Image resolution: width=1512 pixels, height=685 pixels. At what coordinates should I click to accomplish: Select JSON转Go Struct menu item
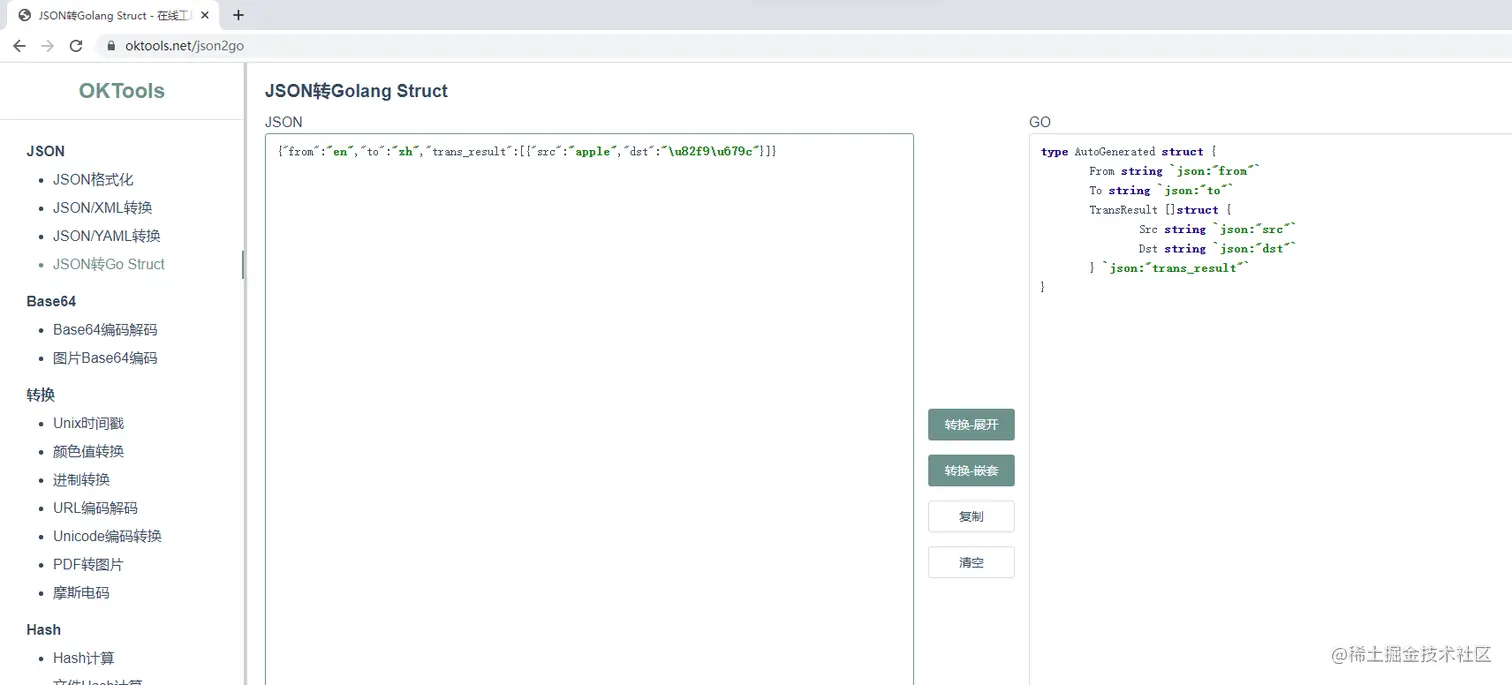109,264
